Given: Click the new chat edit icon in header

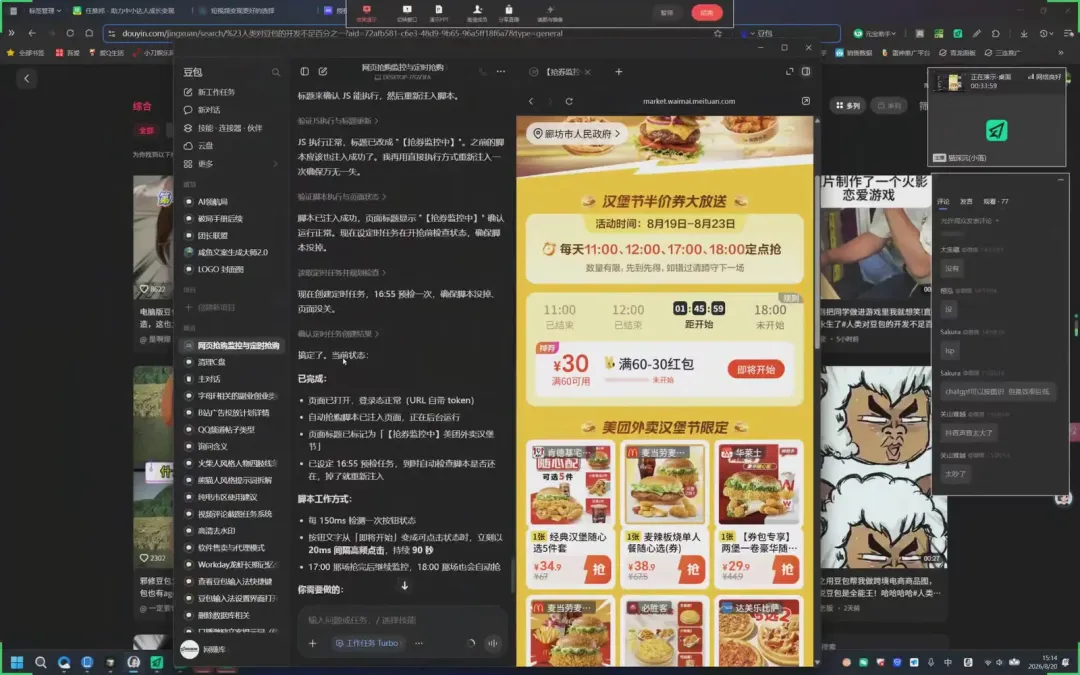Looking at the screenshot, I should point(323,72).
